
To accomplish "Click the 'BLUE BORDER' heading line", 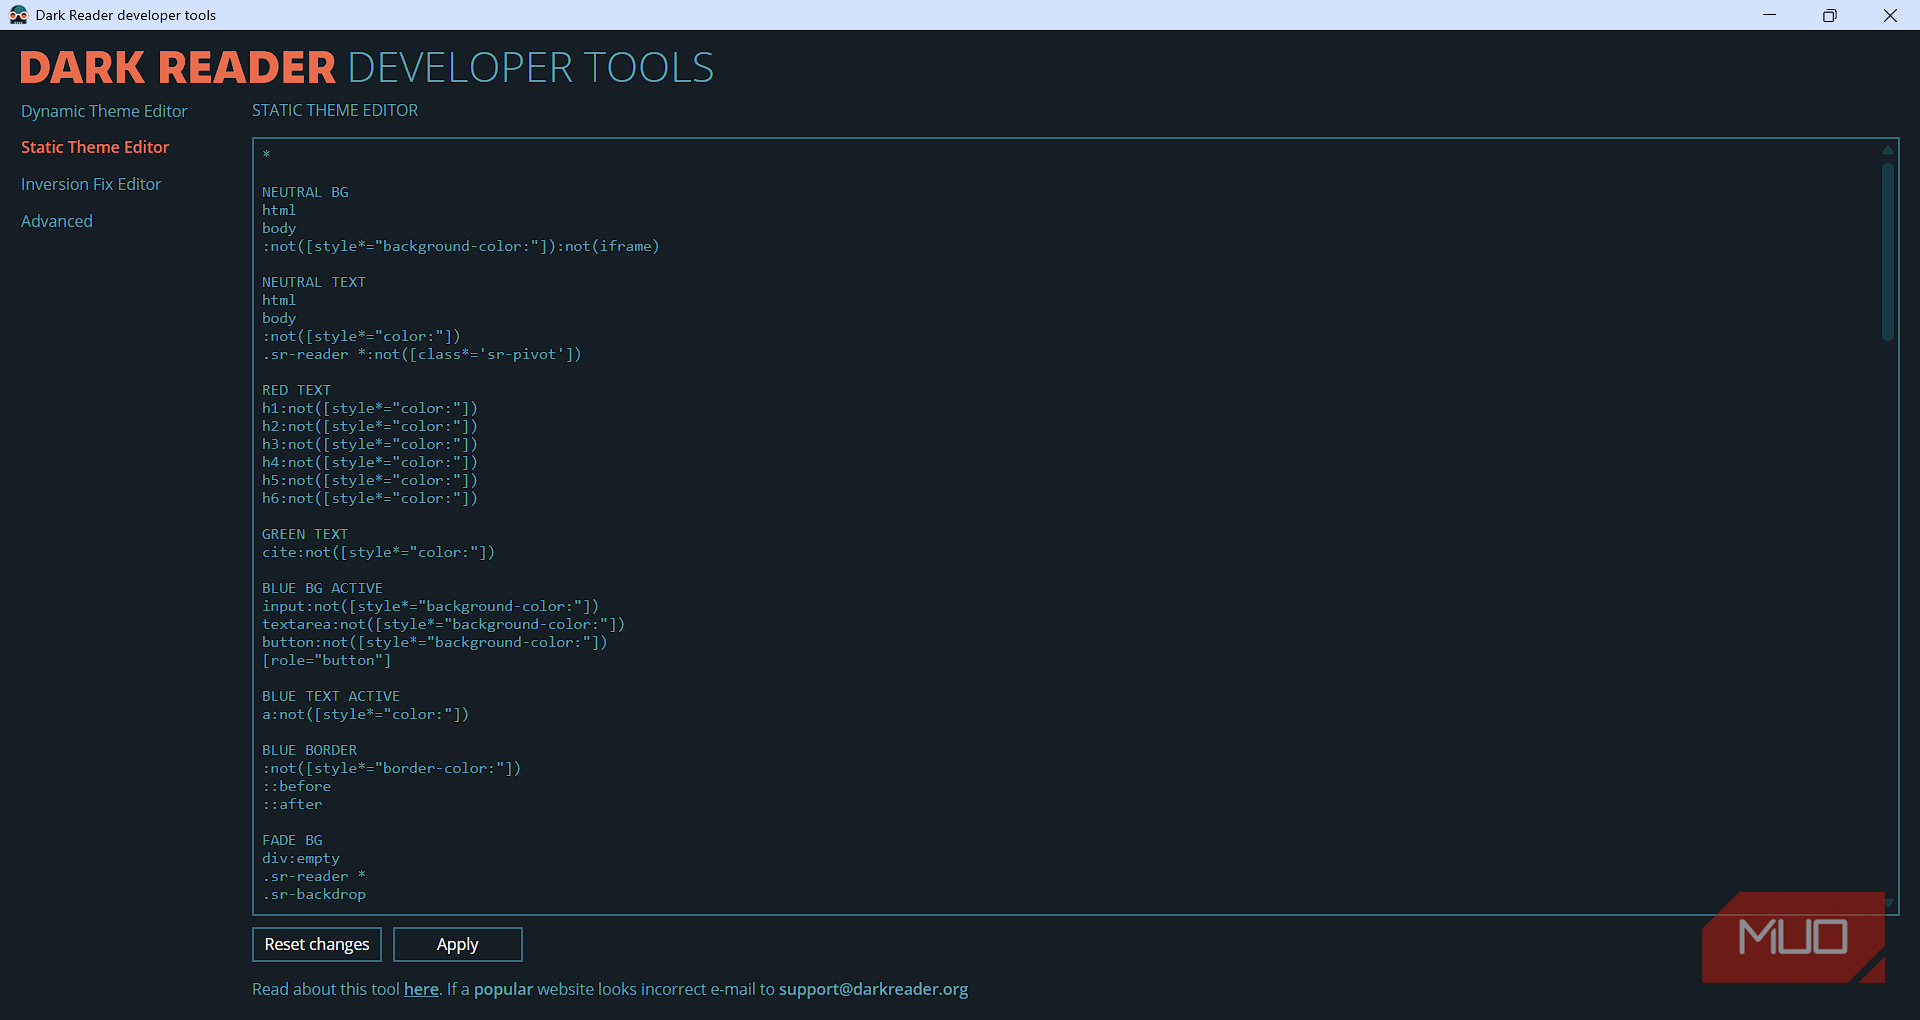I will pos(309,750).
